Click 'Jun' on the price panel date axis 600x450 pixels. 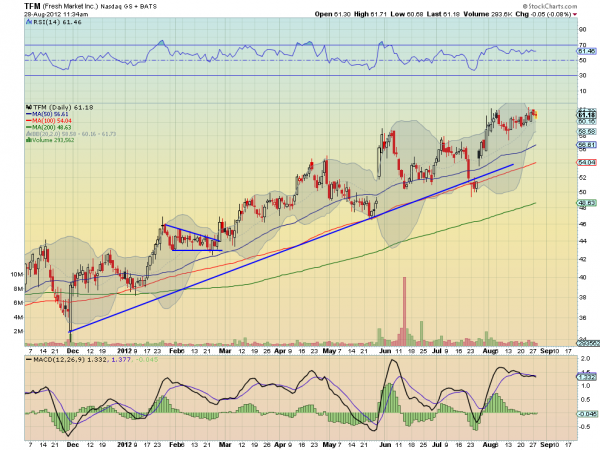385,351
